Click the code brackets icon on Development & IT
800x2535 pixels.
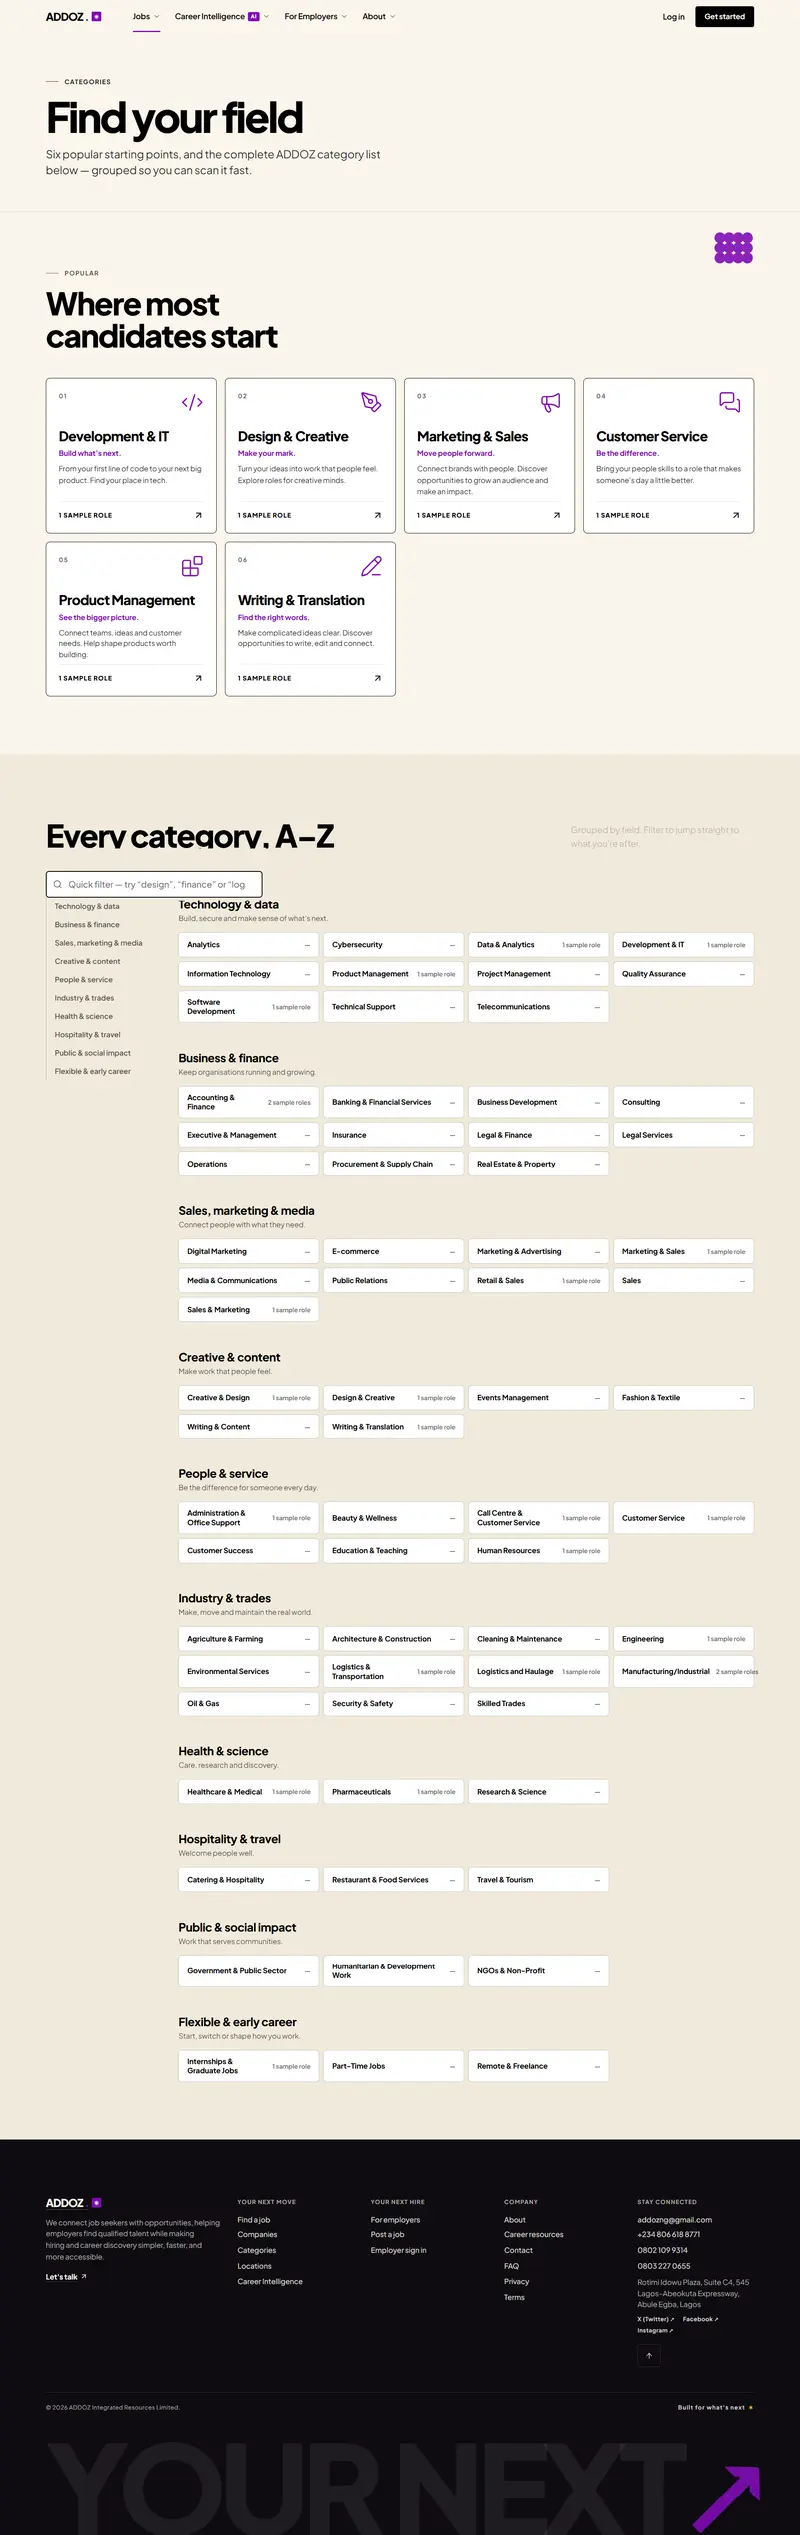192,402
